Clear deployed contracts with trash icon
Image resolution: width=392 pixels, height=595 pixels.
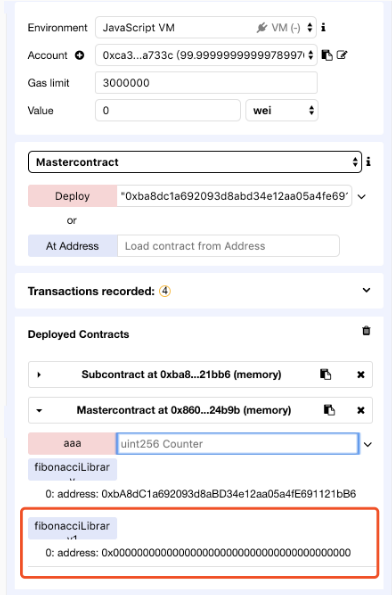366,331
